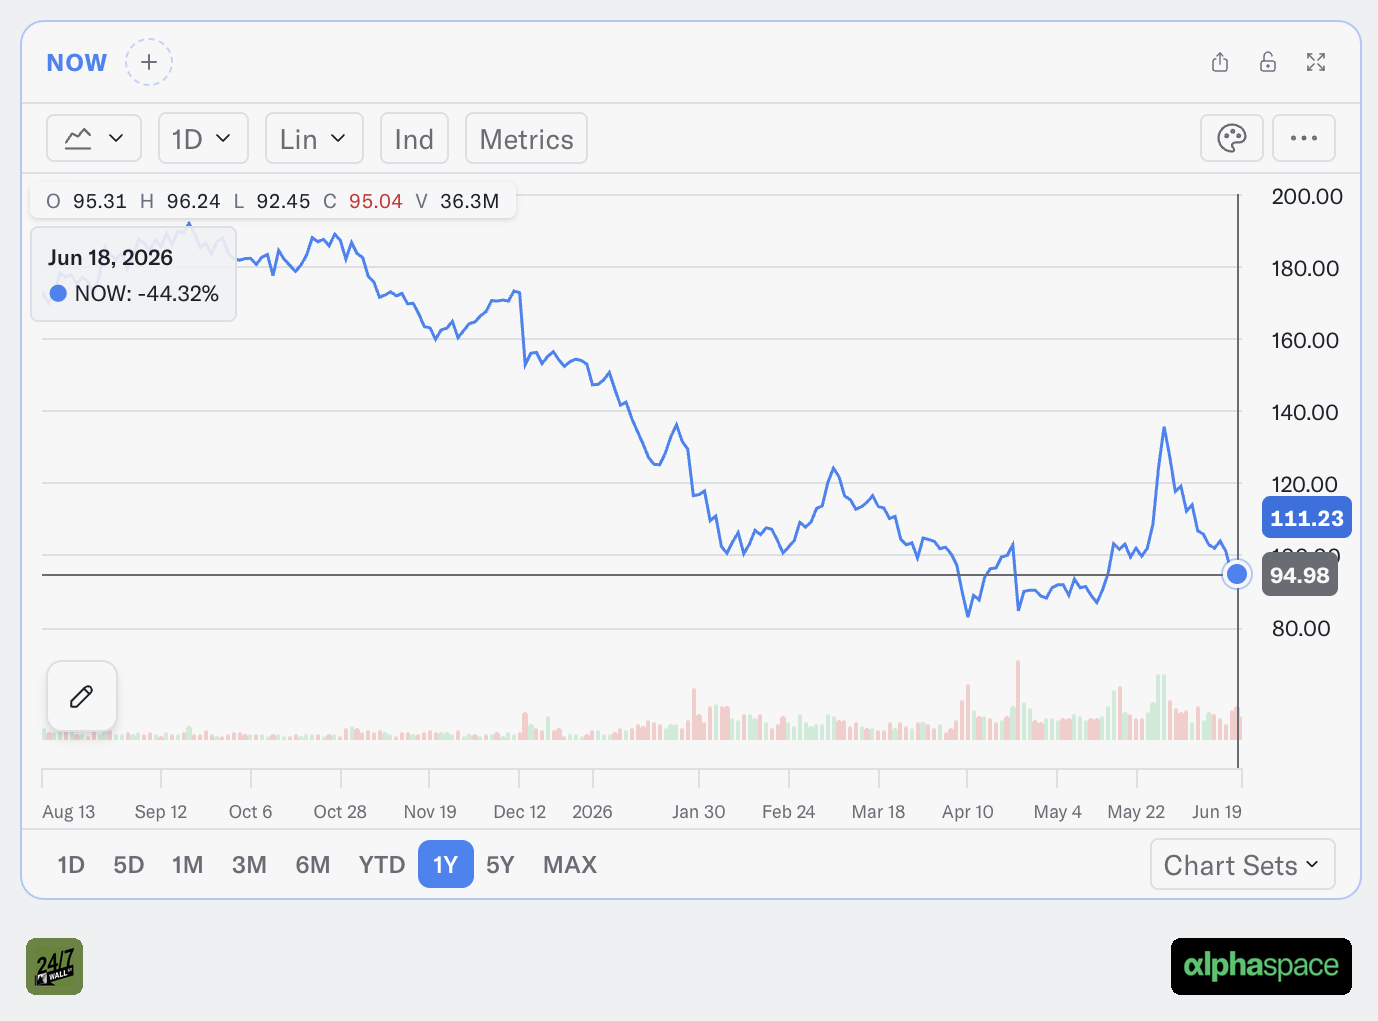The image size is (1378, 1021).
Task: Share the chart using the share icon
Action: [x=1220, y=62]
